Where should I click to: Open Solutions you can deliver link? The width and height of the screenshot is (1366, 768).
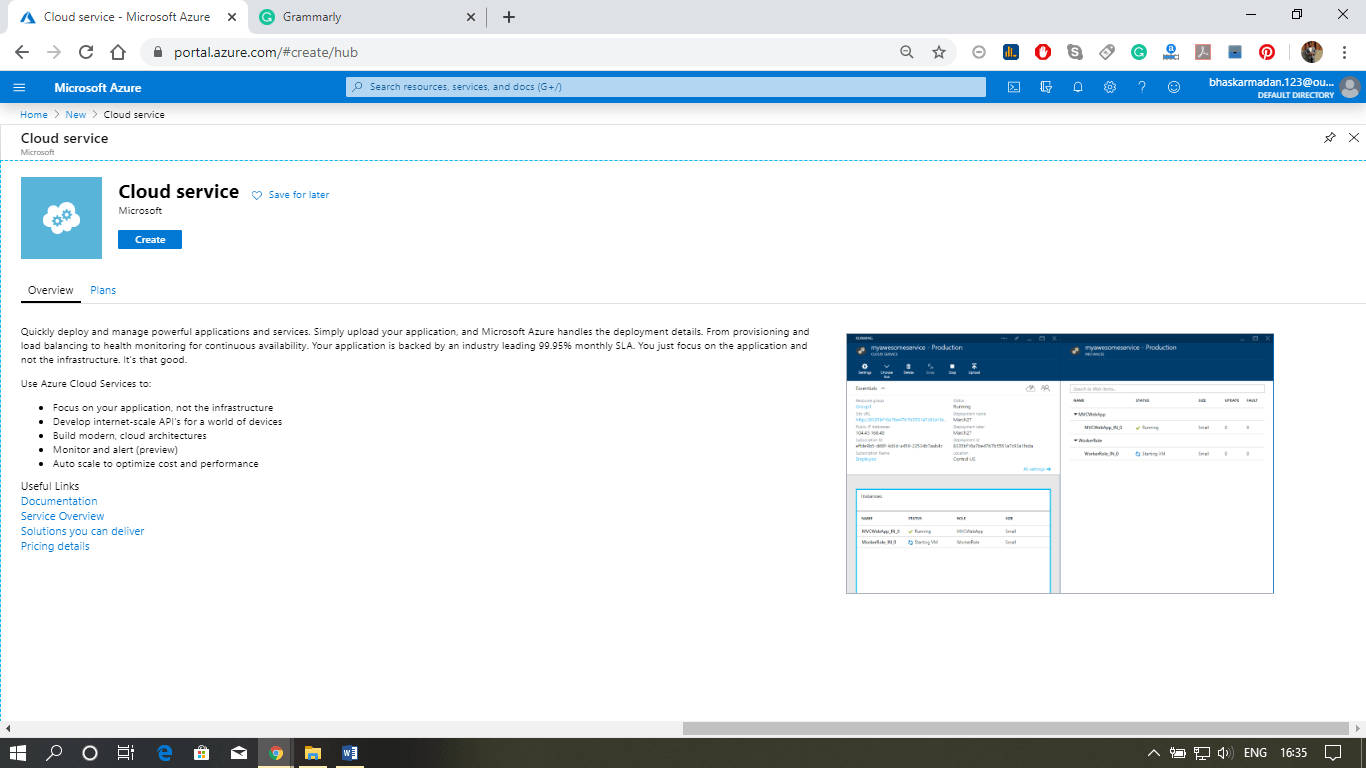[82, 531]
